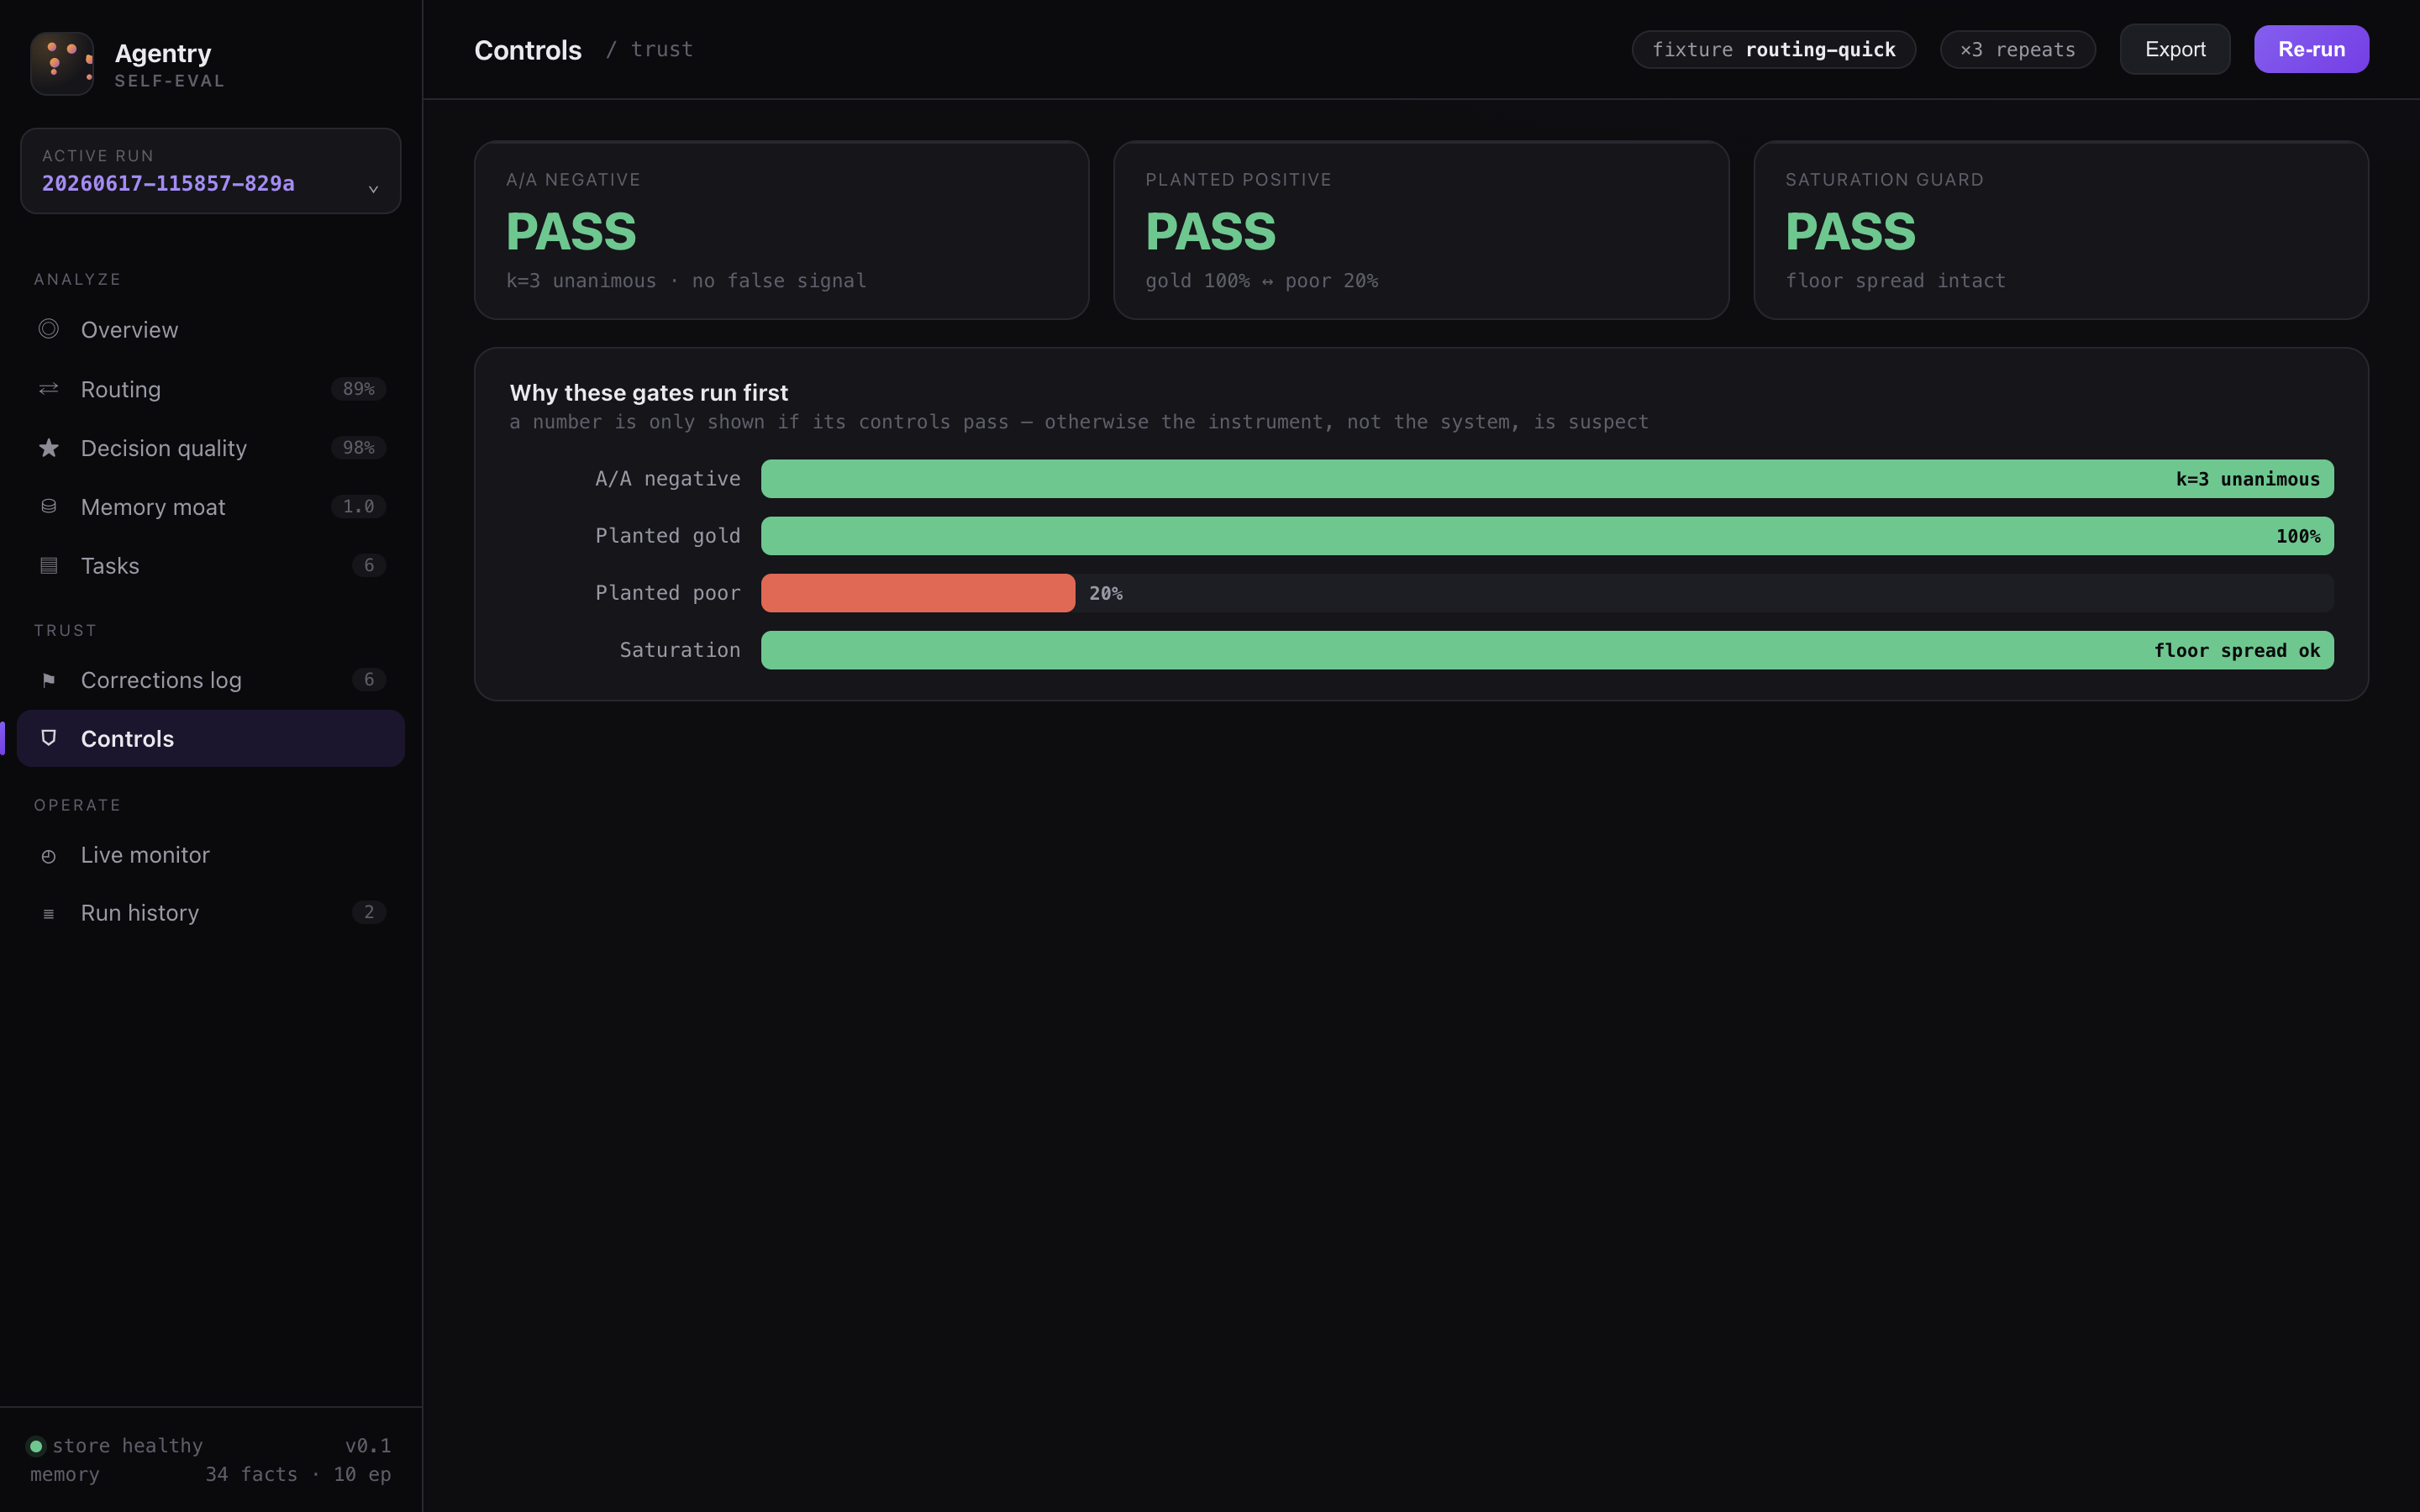Open the ×3 repeats selector
2420x1512 pixels.
(2017, 50)
